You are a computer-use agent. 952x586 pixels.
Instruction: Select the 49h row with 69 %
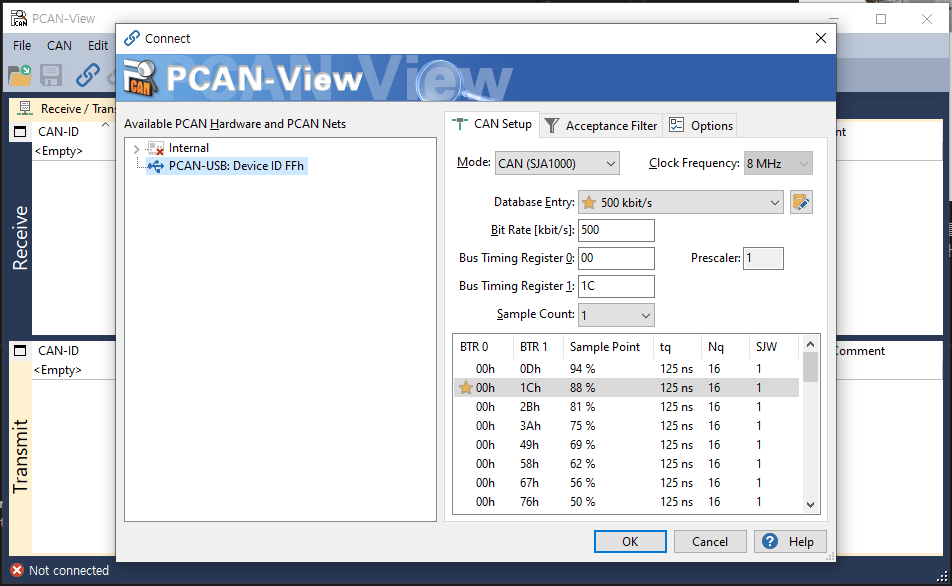(x=627, y=445)
